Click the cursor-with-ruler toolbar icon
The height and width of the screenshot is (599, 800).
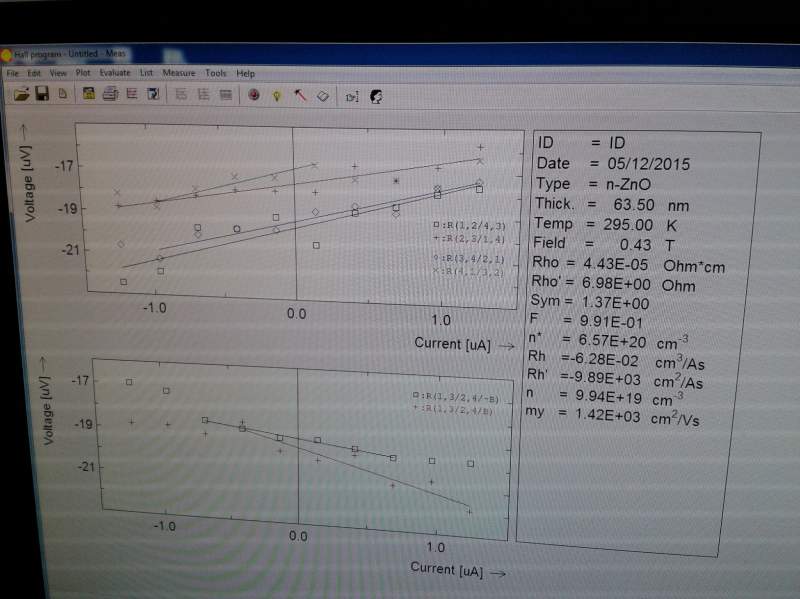353,96
